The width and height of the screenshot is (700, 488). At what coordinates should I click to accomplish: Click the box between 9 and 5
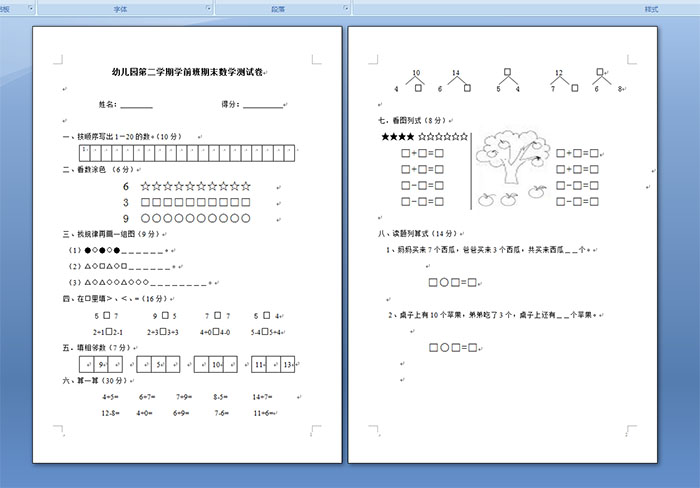165,315
